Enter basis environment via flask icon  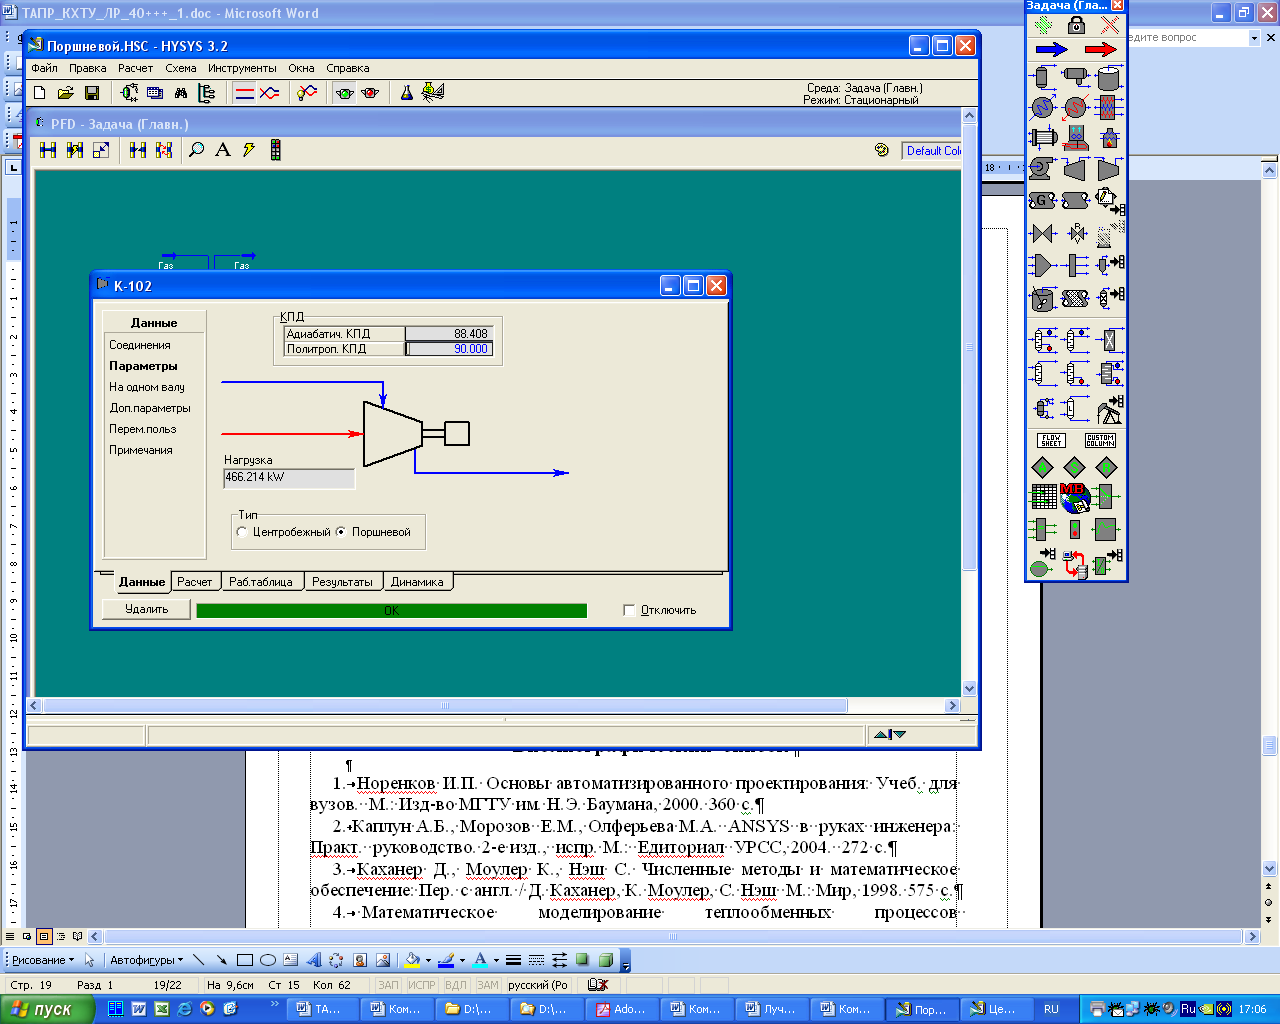point(407,93)
